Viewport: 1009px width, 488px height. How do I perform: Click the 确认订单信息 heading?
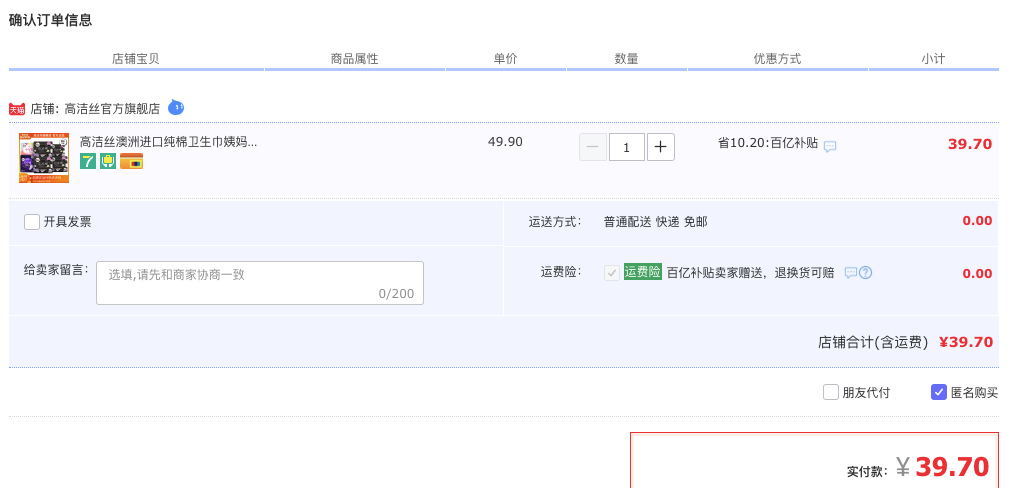click(50, 20)
